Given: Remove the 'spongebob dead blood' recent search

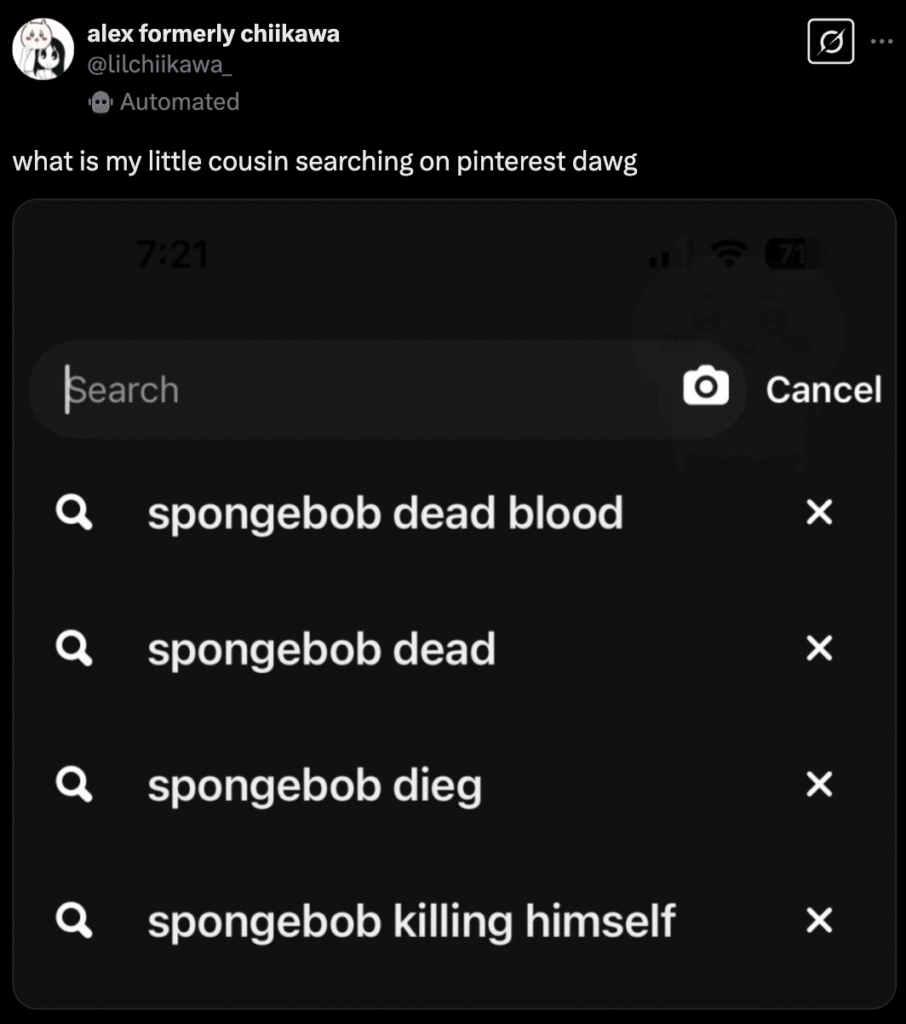Looking at the screenshot, I should pyautogui.click(x=819, y=513).
